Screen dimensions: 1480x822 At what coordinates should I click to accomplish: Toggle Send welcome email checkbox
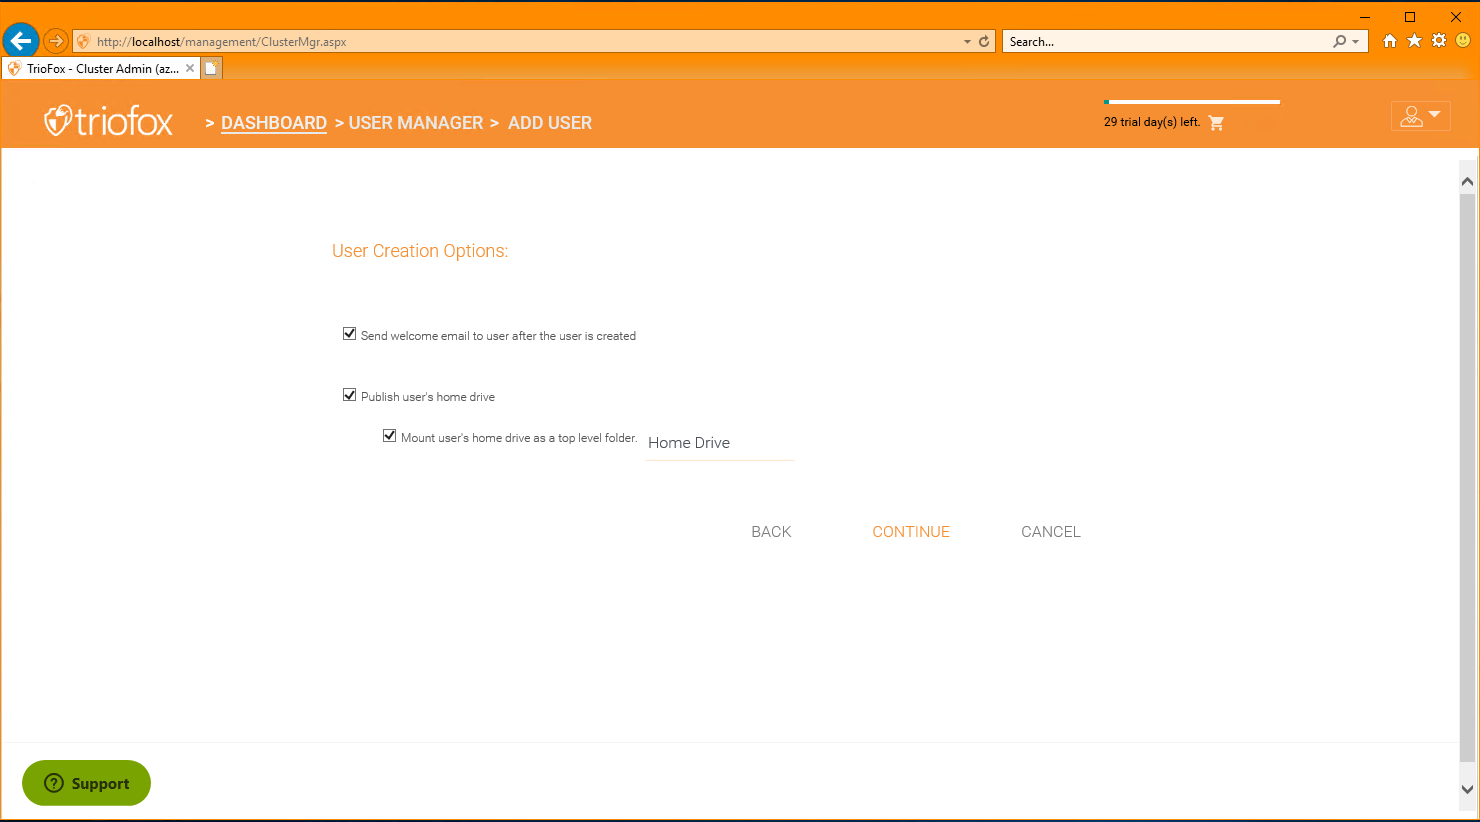click(x=350, y=334)
